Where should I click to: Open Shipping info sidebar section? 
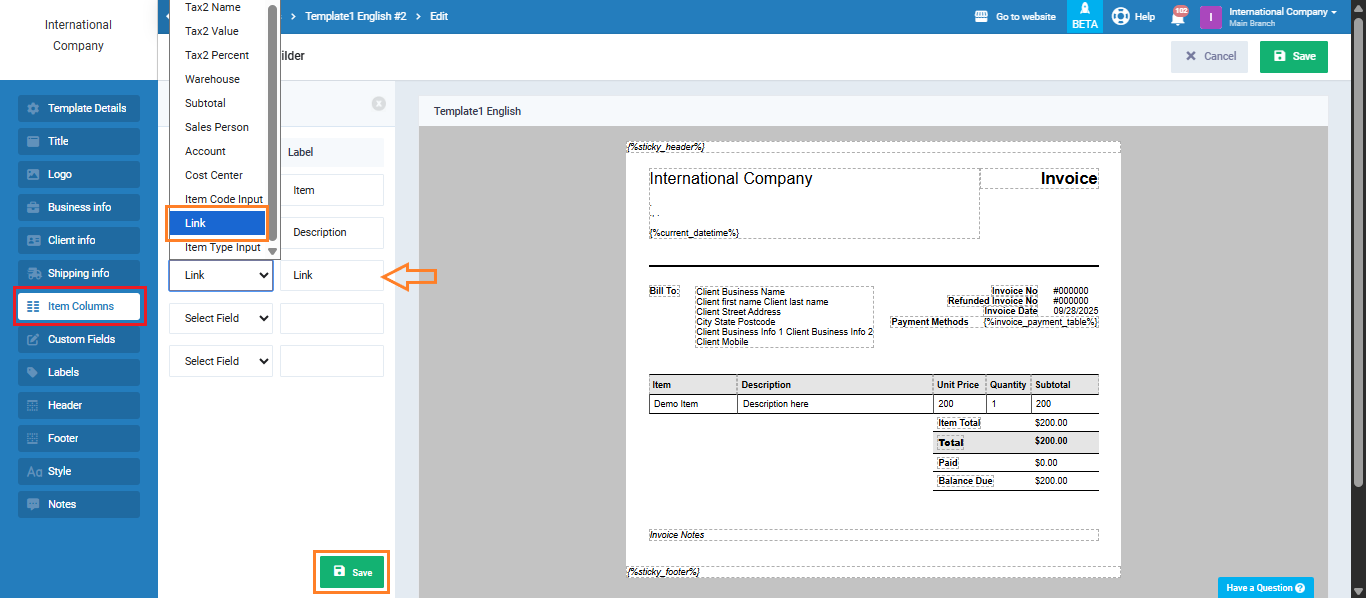coord(79,273)
